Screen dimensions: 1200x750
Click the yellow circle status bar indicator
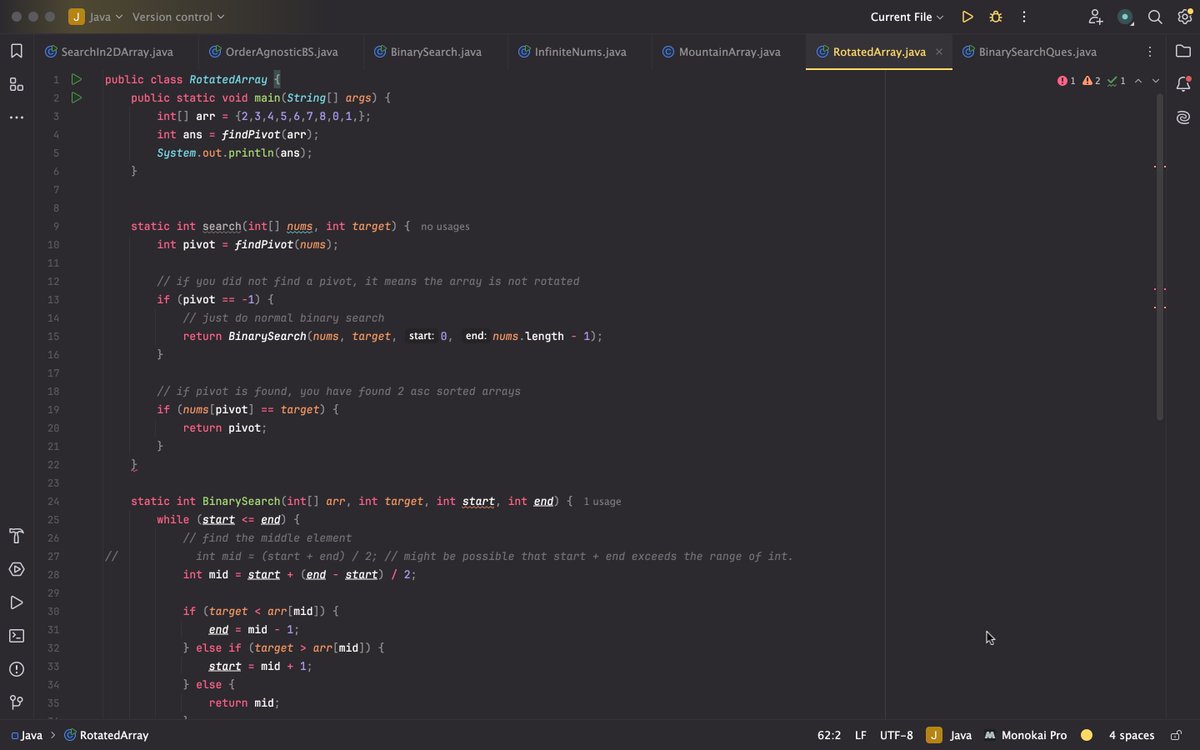(x=1086, y=735)
